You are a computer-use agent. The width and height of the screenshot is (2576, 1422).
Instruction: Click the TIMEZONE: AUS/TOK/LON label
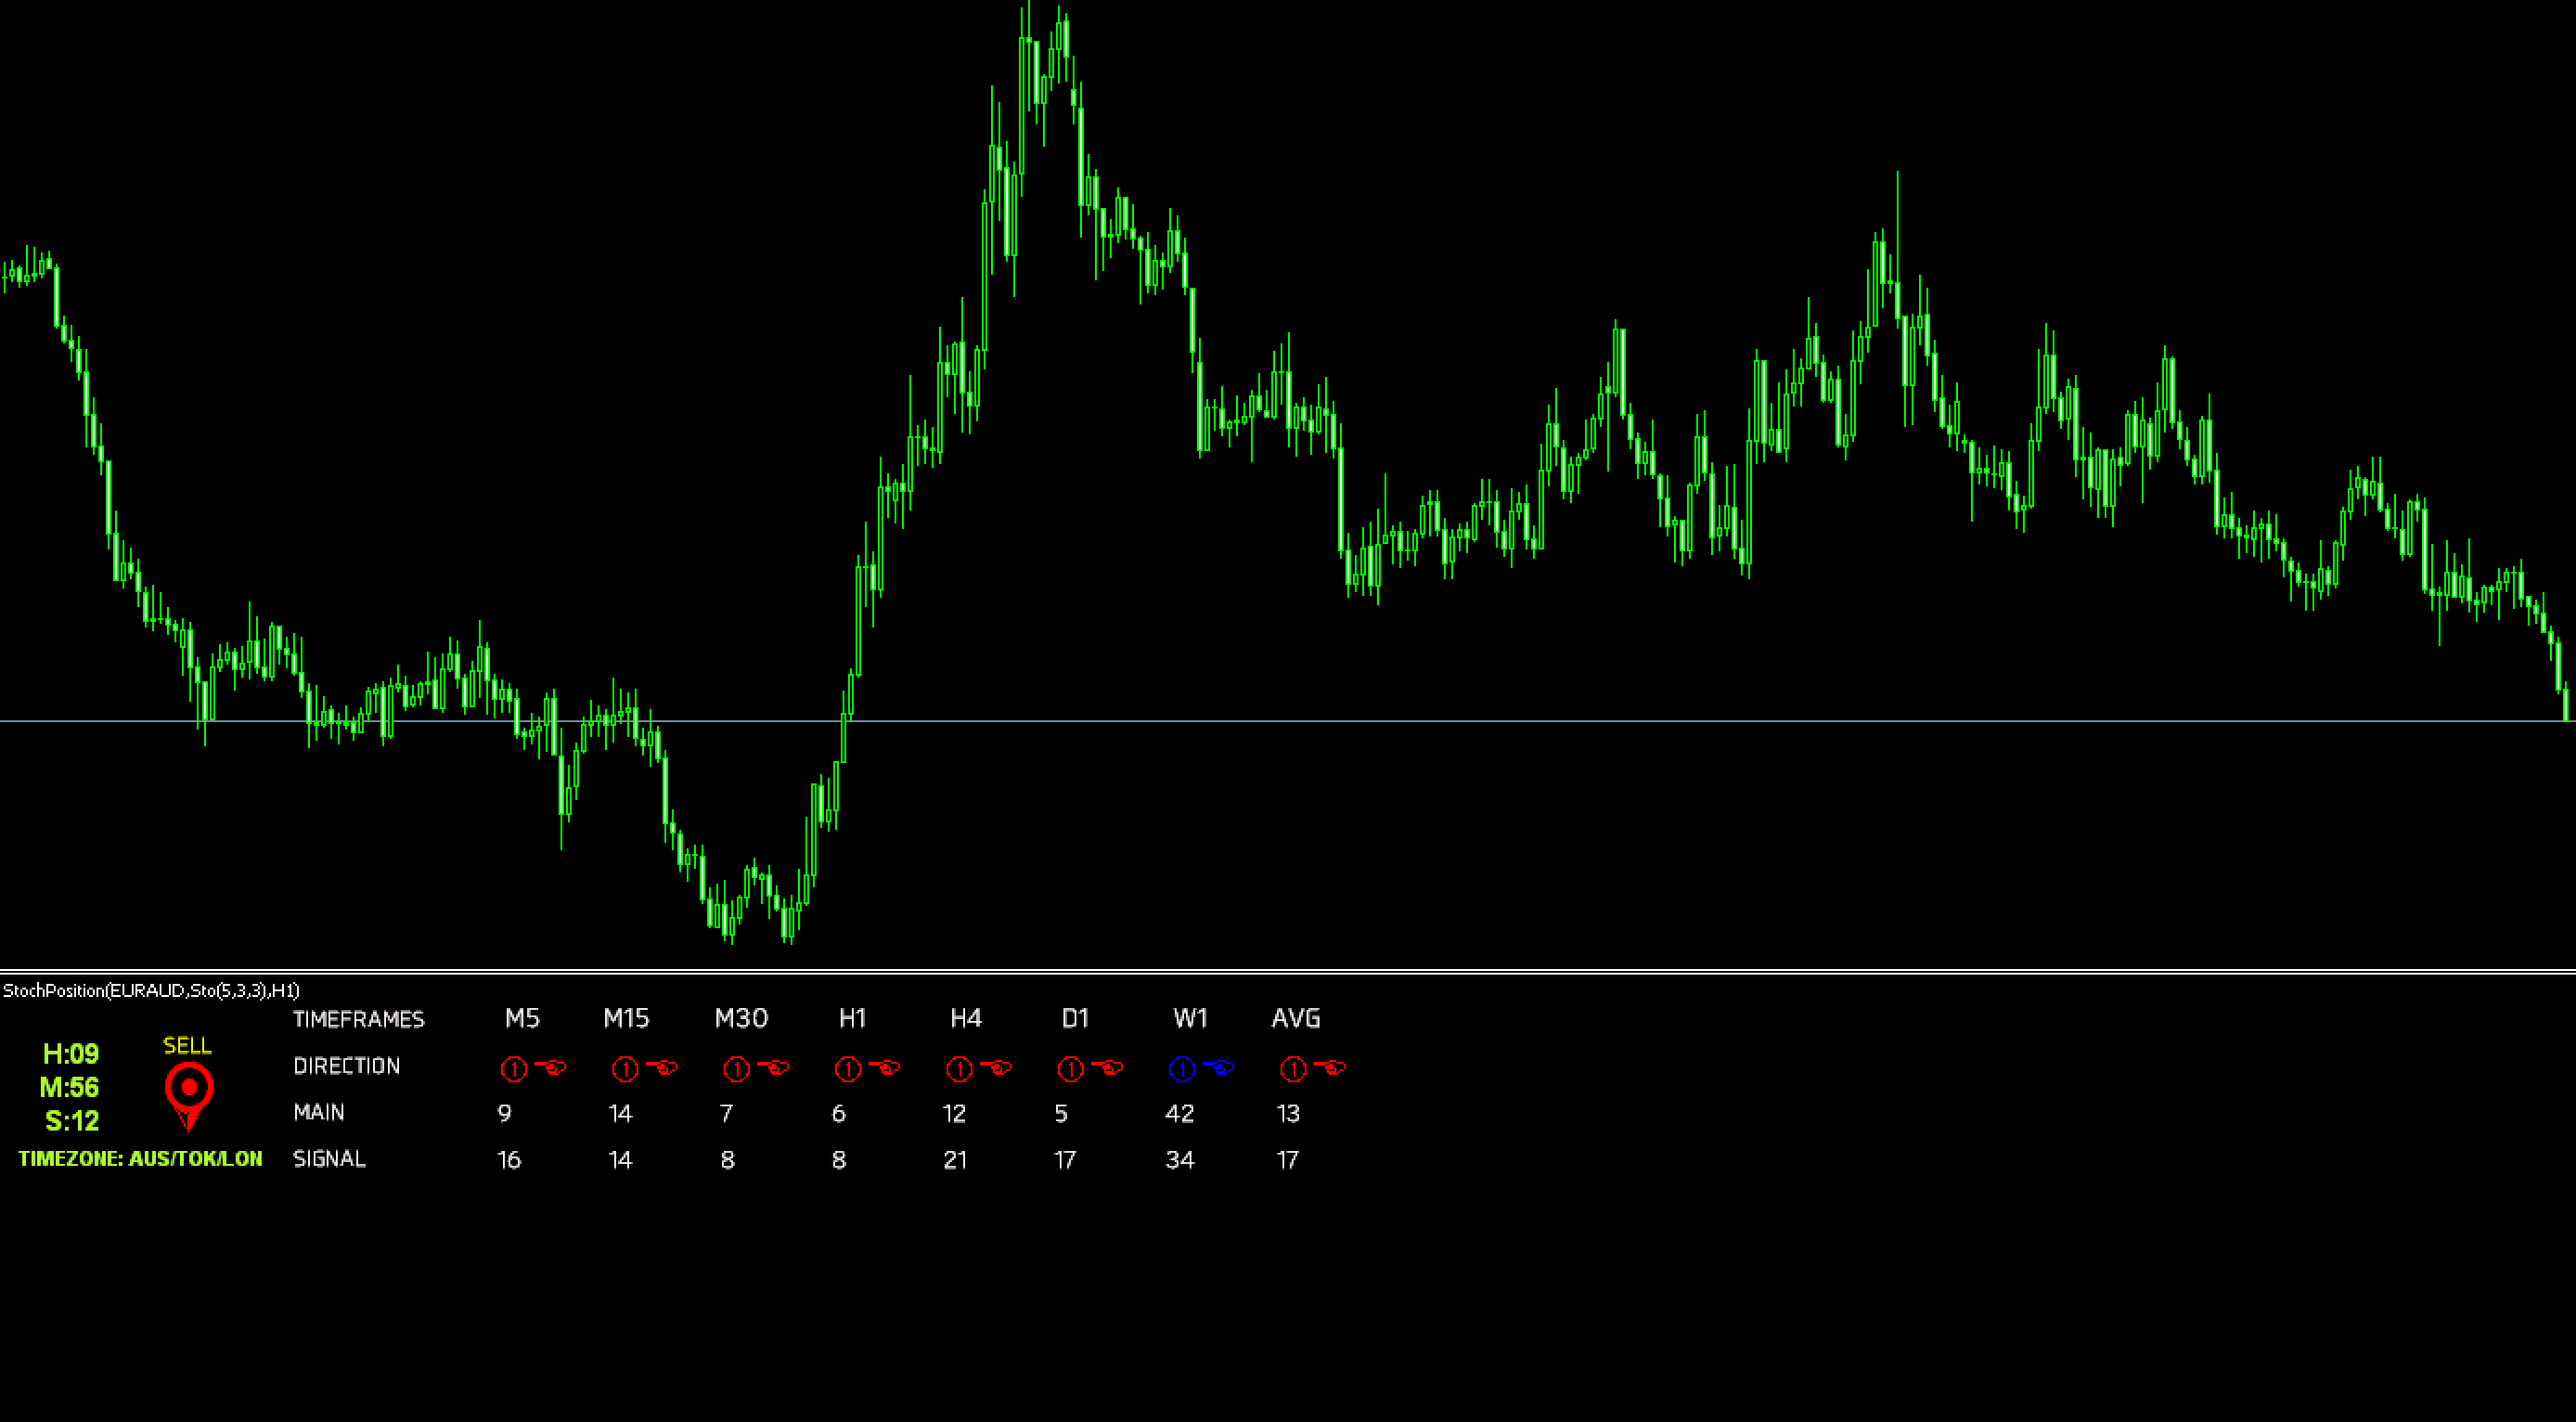tap(140, 1159)
